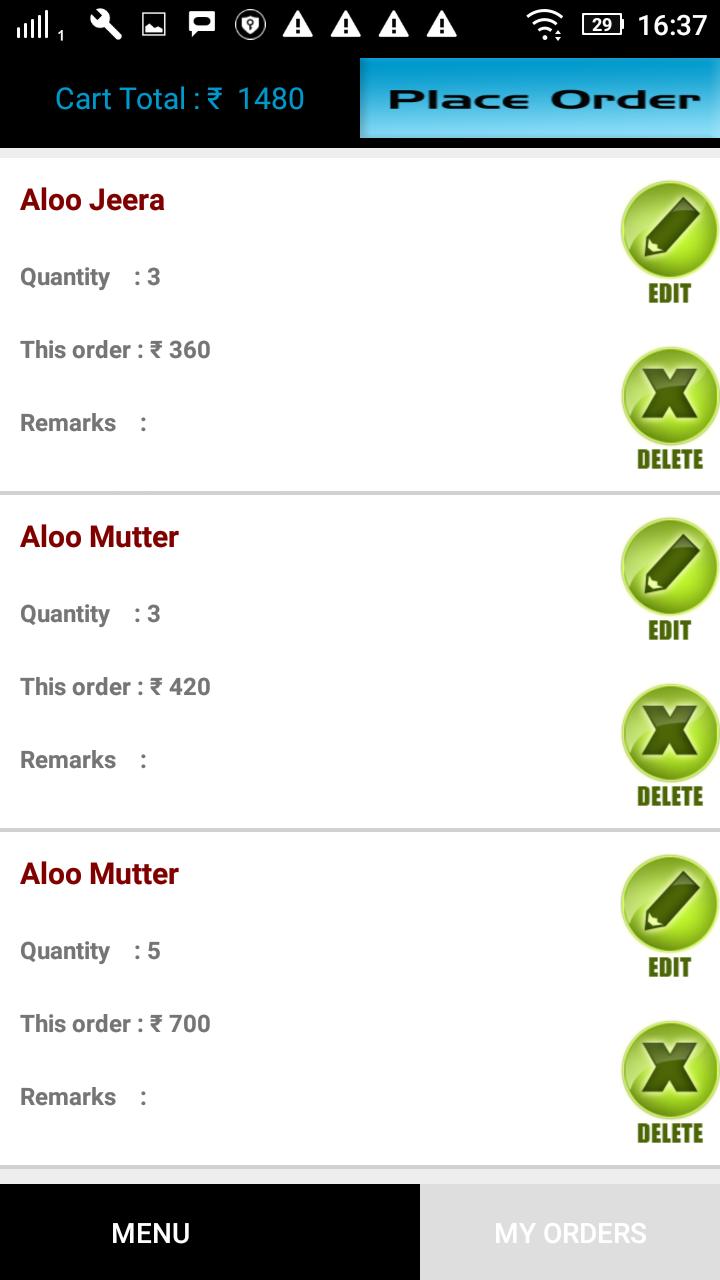Tap Aloo Jeera Remarks field

(83, 423)
